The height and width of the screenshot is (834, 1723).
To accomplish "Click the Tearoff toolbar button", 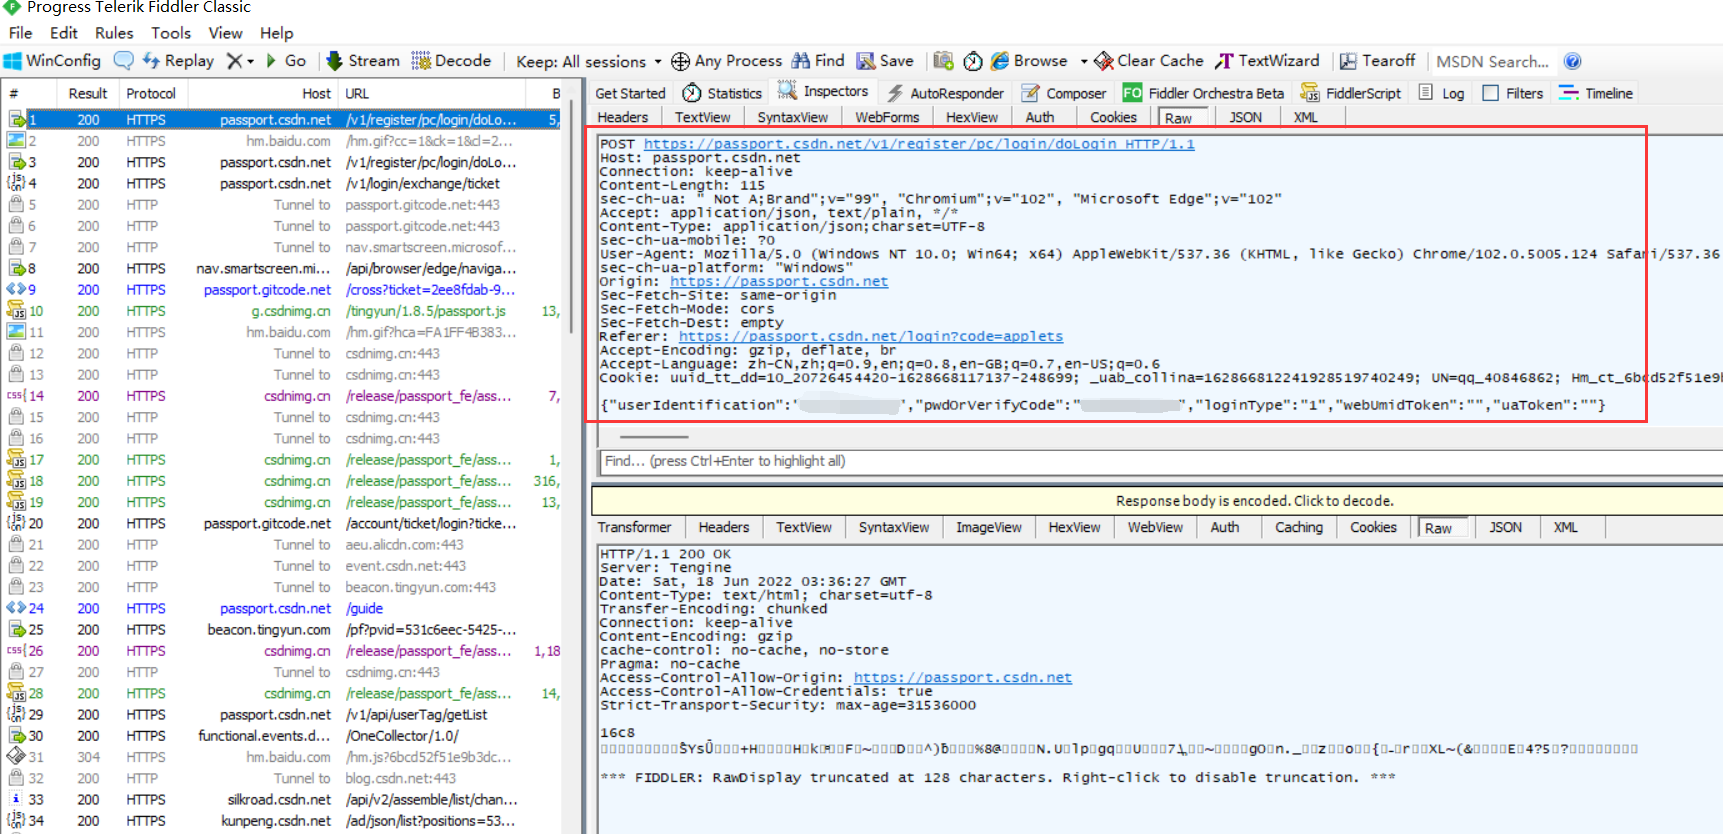I will click(1377, 61).
